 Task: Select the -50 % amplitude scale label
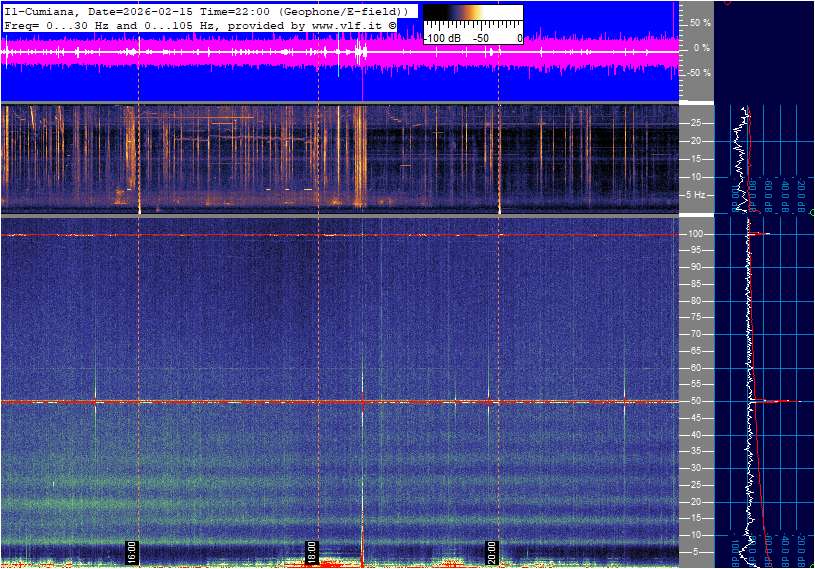698,73
